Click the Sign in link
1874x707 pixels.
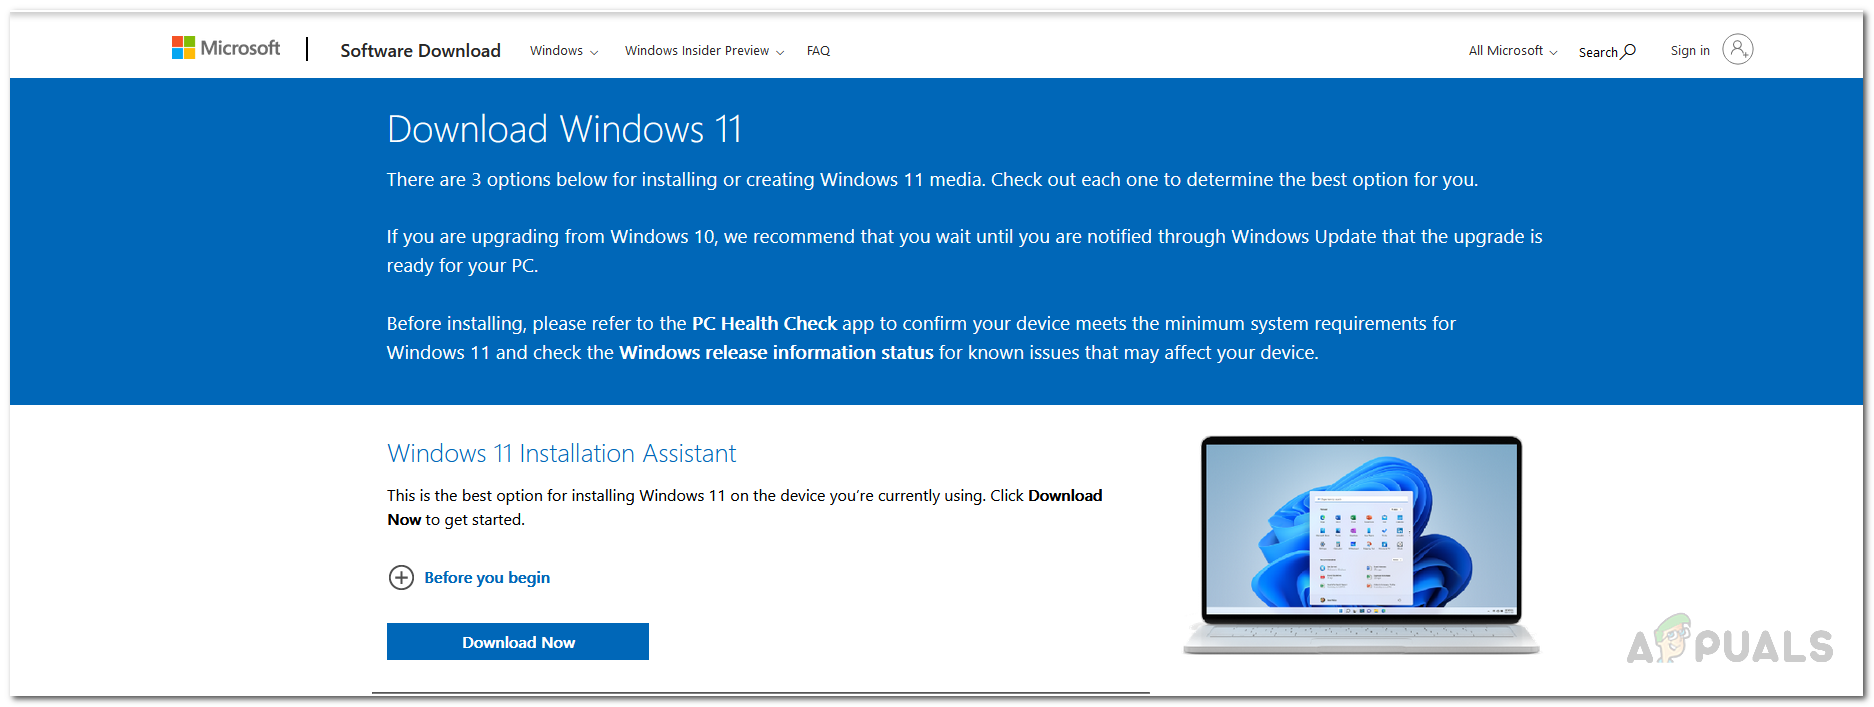click(x=1690, y=51)
